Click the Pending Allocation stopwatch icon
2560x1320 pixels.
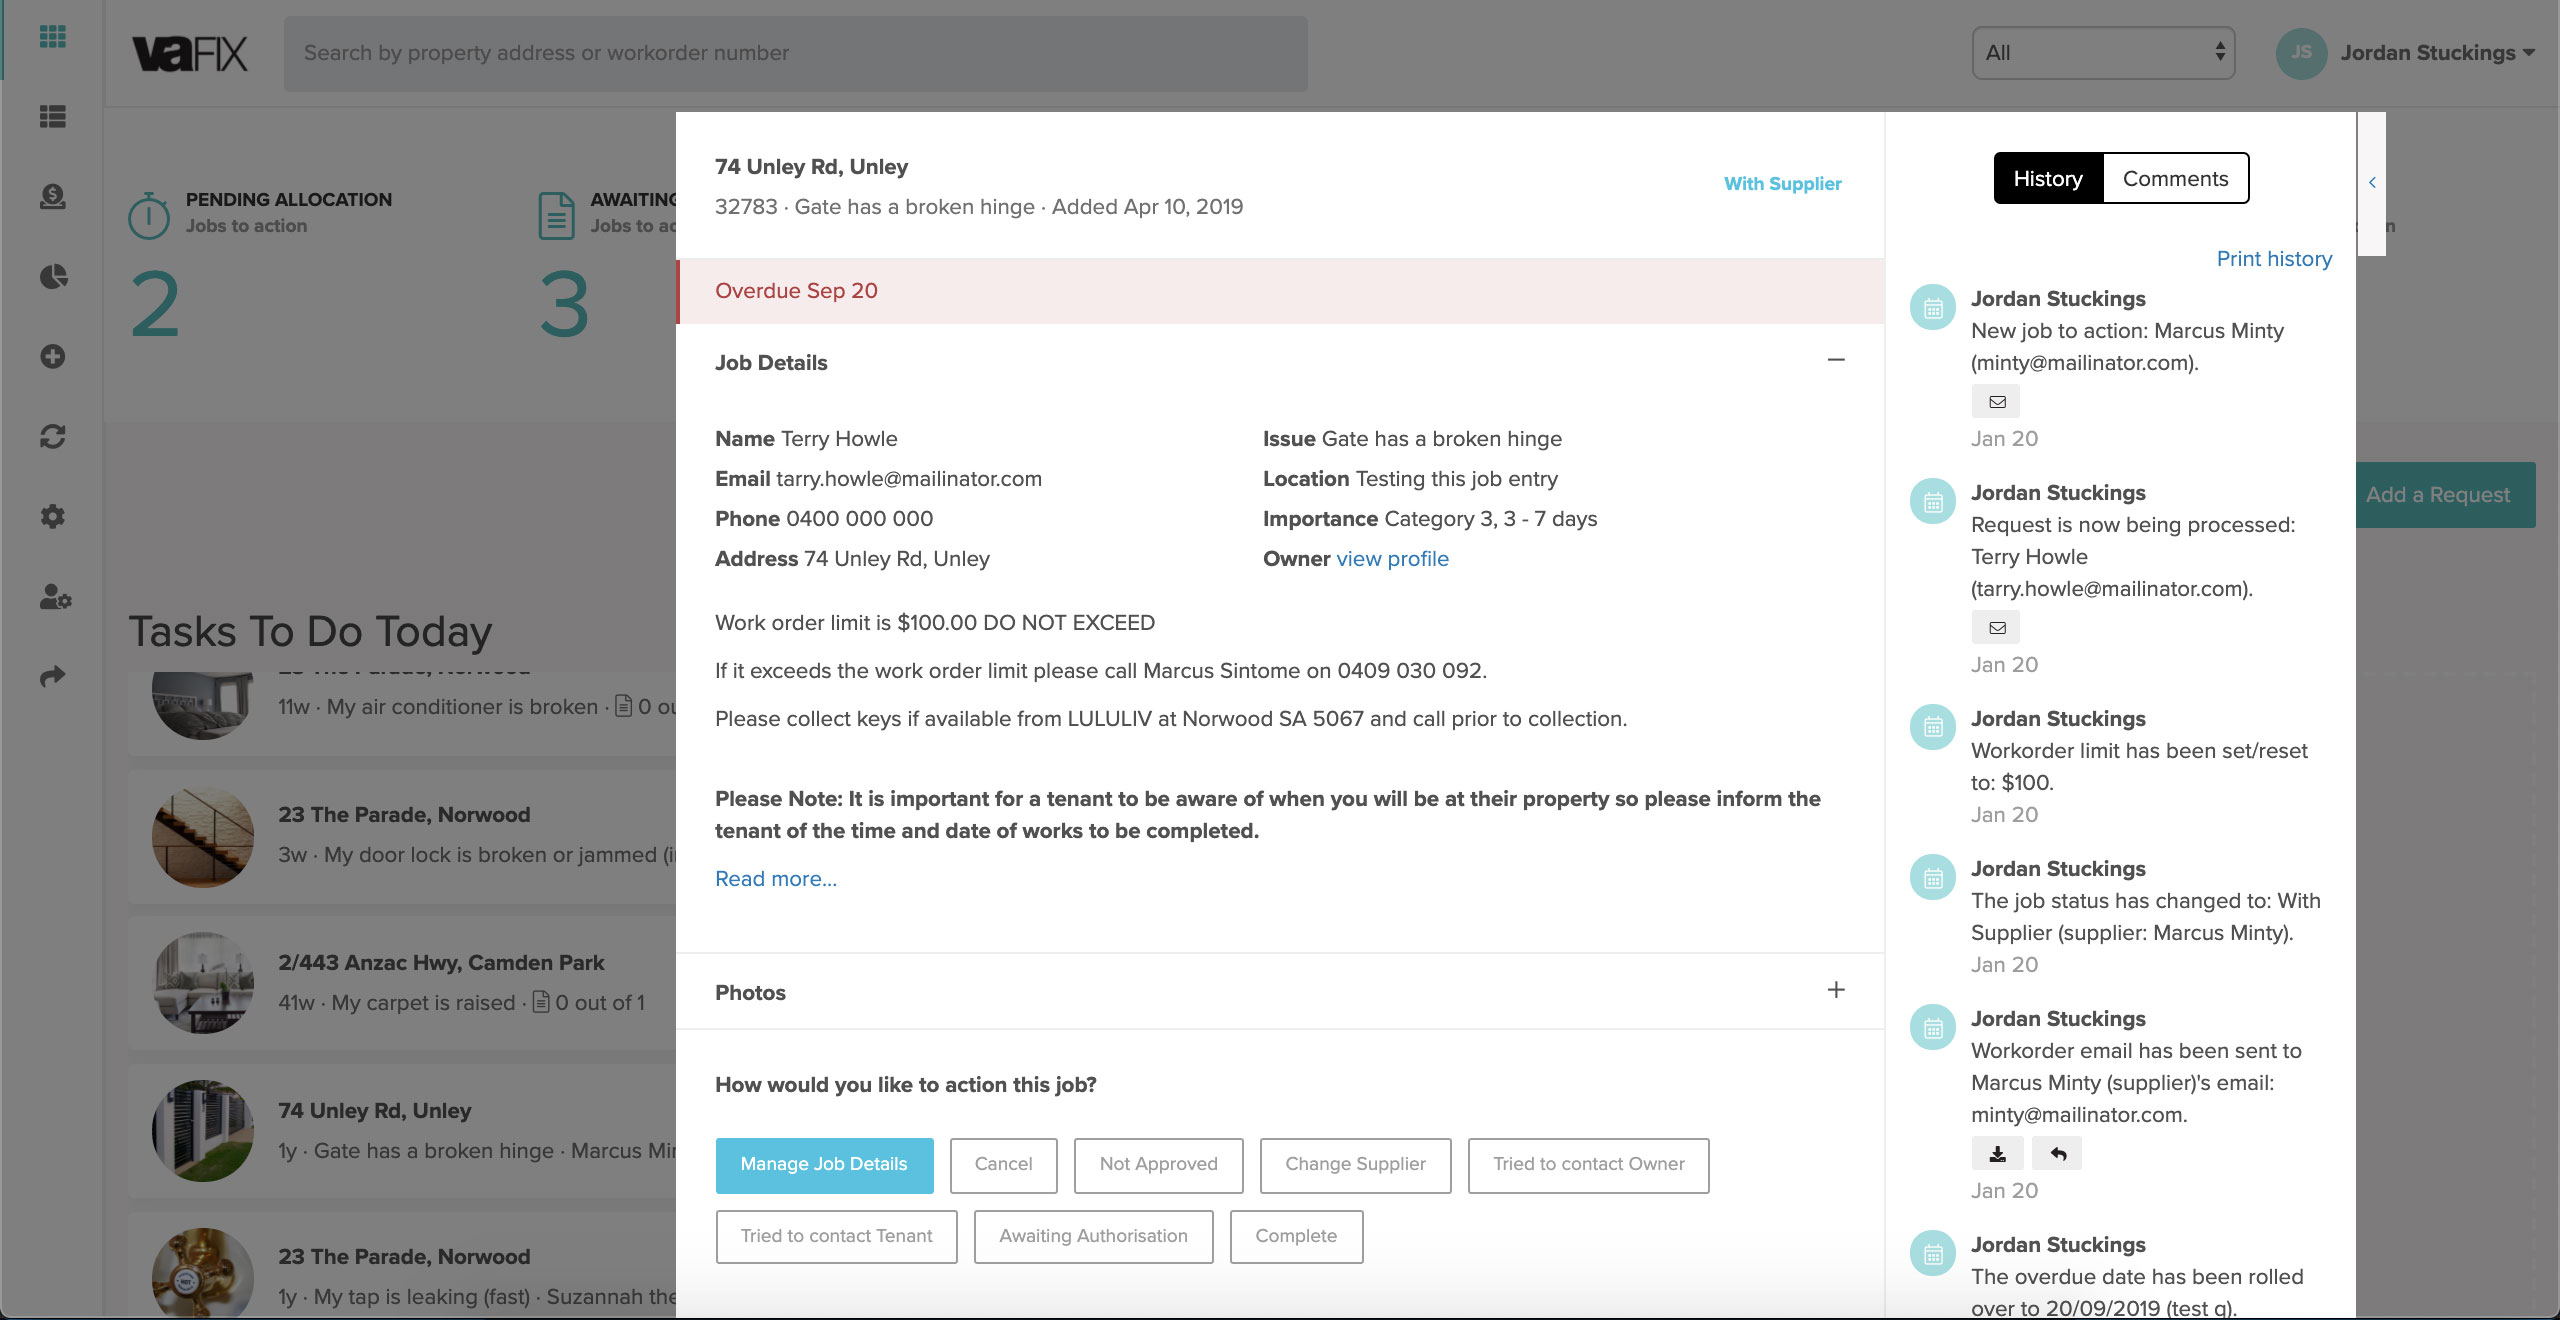coord(149,215)
